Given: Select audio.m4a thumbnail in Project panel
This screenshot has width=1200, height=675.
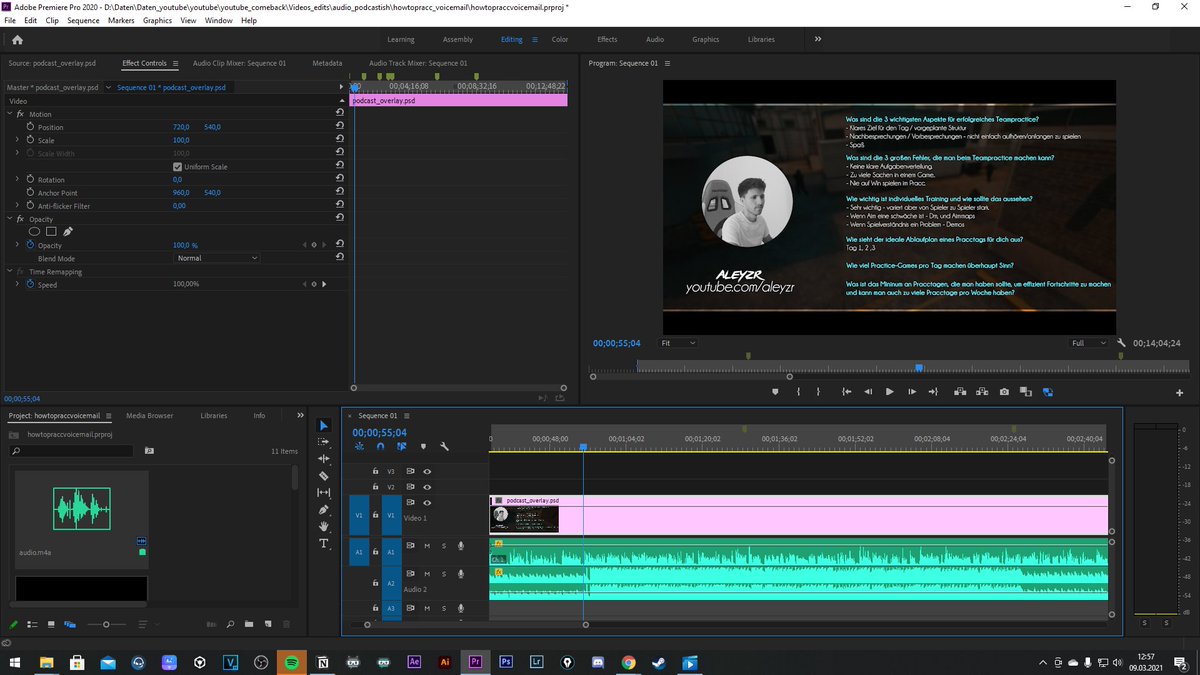Looking at the screenshot, I should [x=81, y=509].
